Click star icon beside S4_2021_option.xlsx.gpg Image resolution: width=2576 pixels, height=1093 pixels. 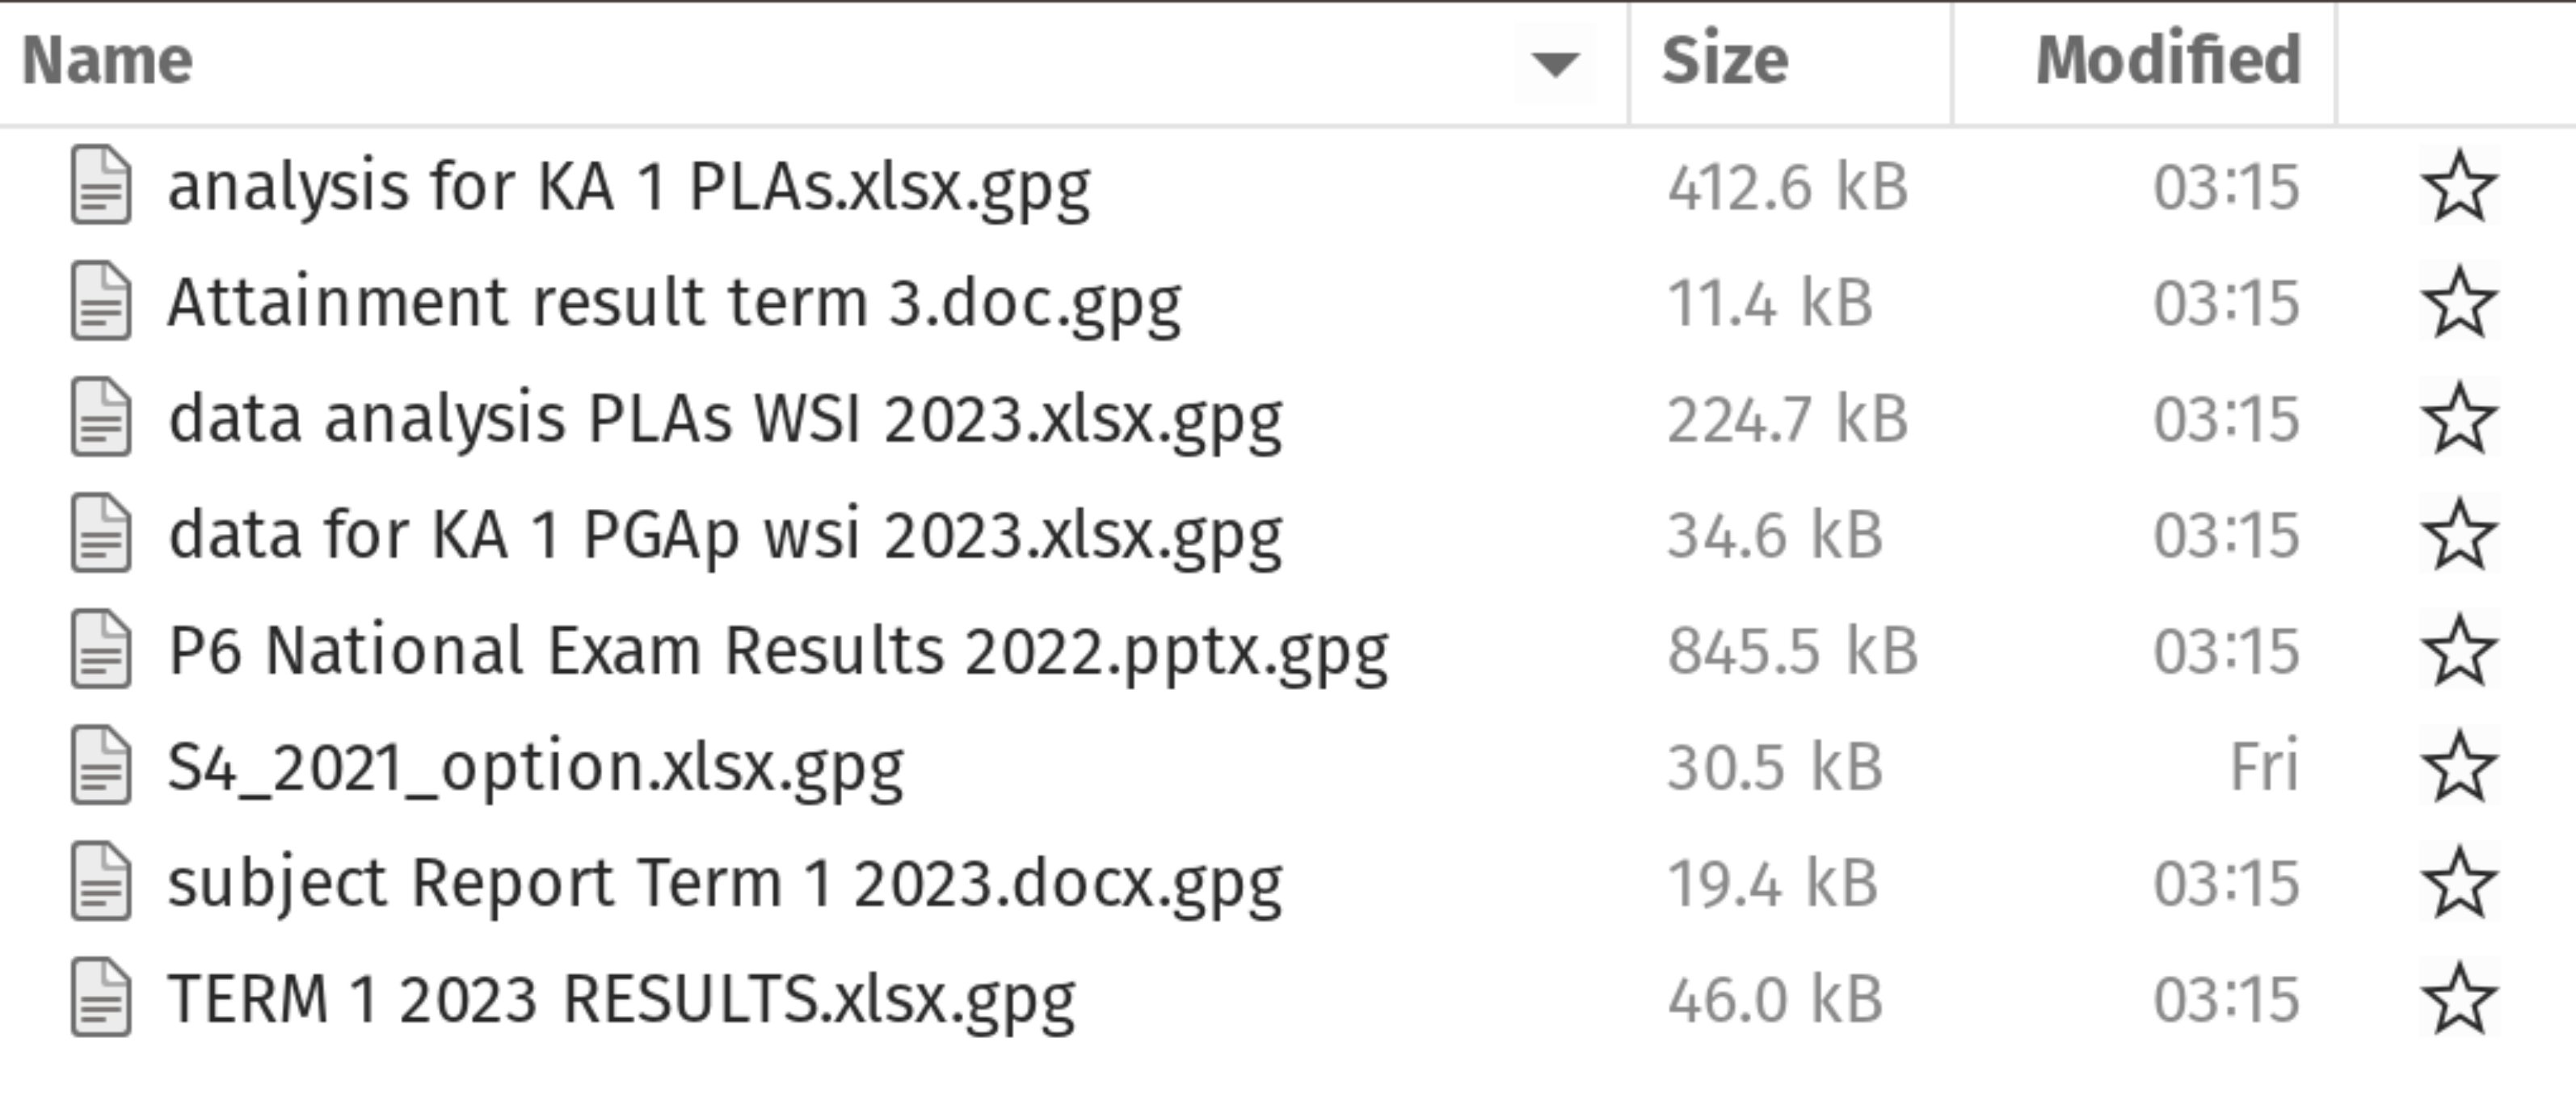click(2459, 766)
